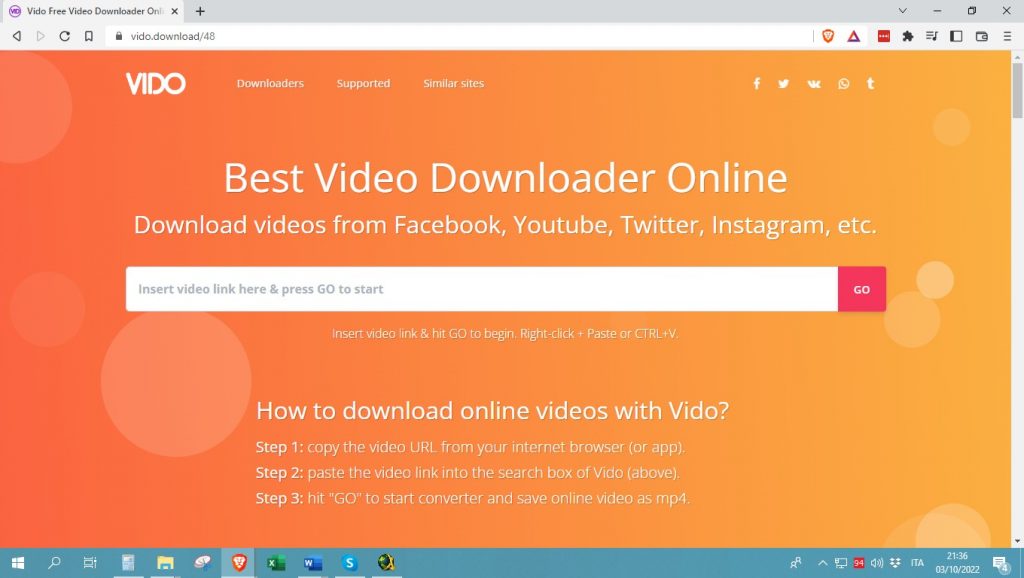Click the Facebook share icon

click(x=757, y=84)
